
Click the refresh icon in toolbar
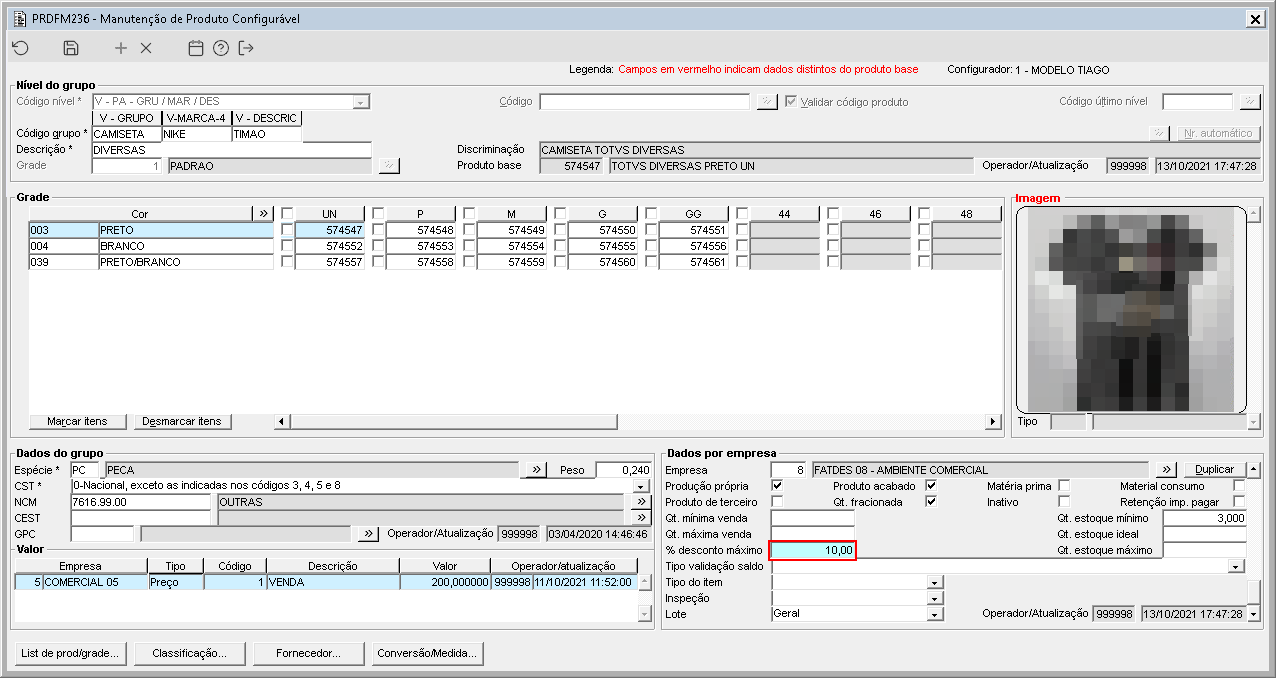click(20, 48)
